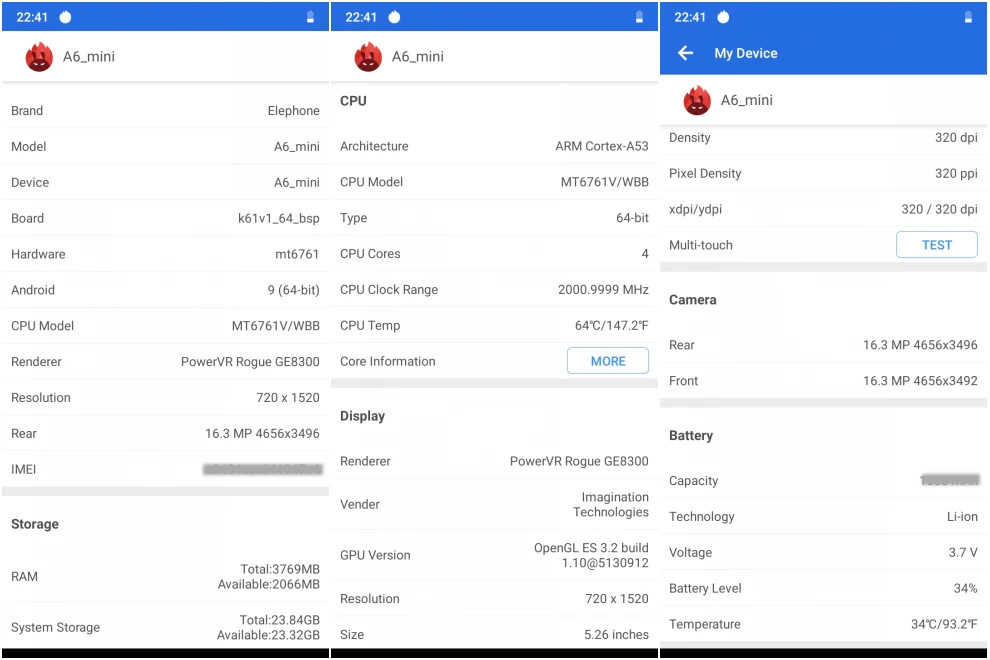
Task: Select Technology row Li-ion
Action: [x=823, y=517]
